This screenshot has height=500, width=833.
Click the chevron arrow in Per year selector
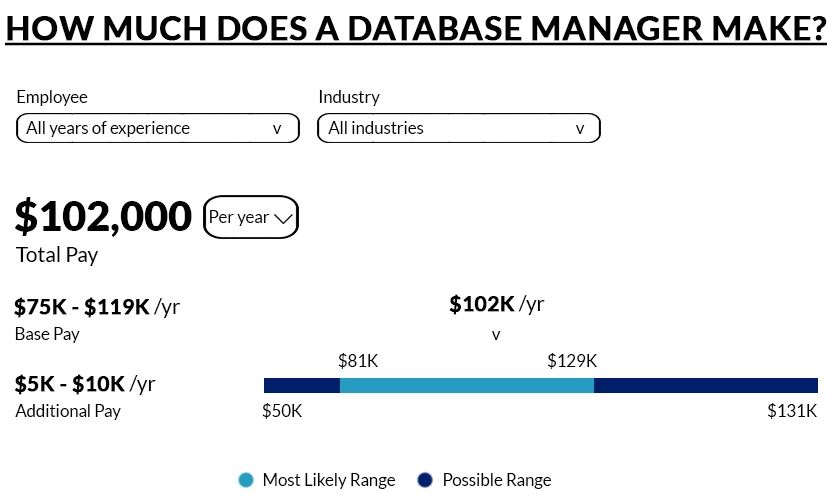pos(283,217)
